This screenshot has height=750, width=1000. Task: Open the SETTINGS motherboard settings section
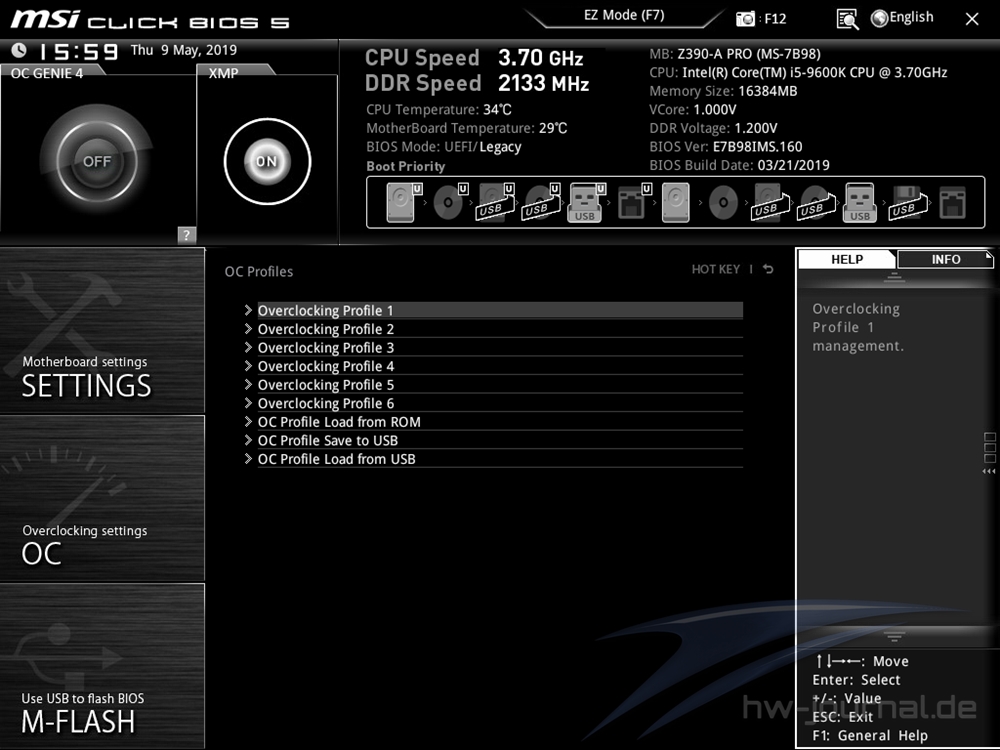point(102,330)
